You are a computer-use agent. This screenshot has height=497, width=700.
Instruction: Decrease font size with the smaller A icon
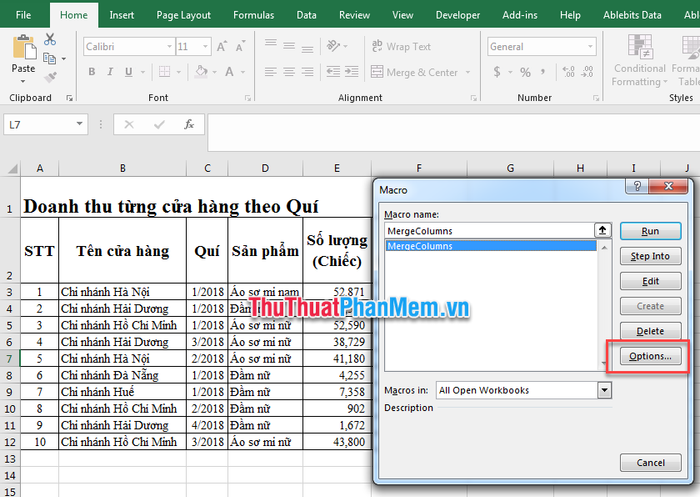(x=240, y=46)
